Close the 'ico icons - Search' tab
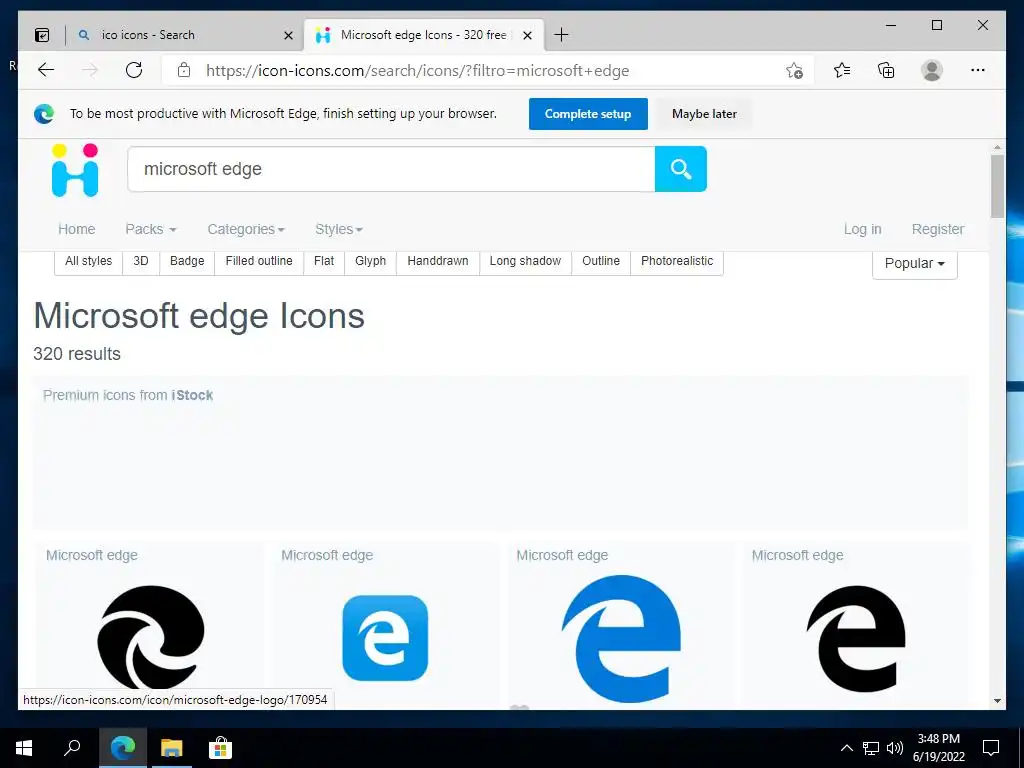This screenshot has height=768, width=1024. tap(288, 35)
